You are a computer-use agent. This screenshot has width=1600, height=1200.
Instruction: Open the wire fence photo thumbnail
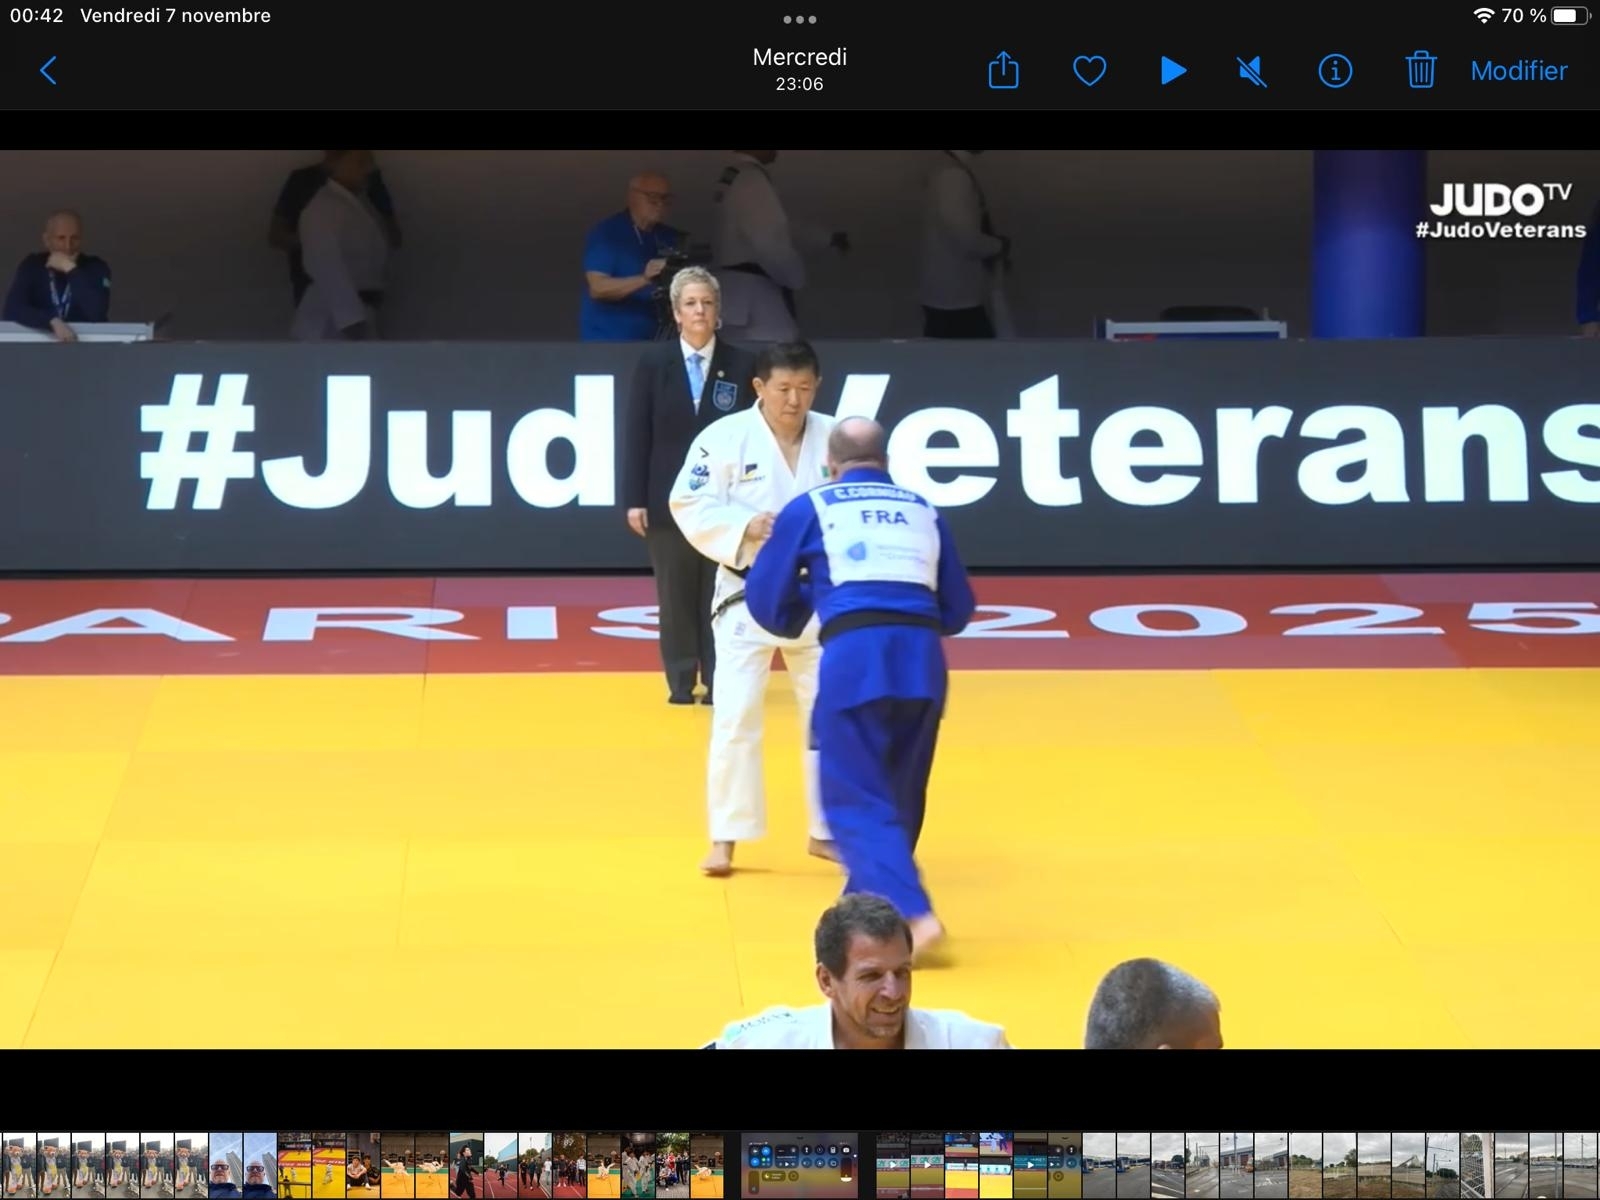coord(1476,1165)
